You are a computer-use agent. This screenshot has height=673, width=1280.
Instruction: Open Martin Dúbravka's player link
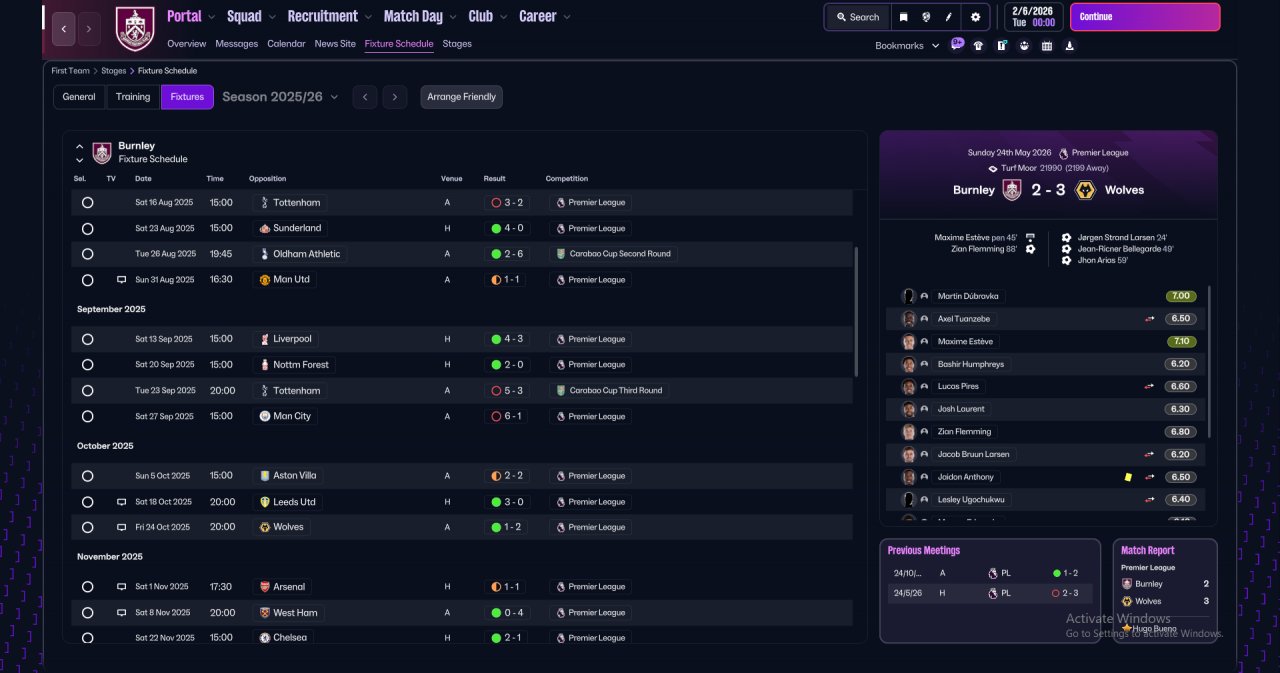[x=967, y=296]
